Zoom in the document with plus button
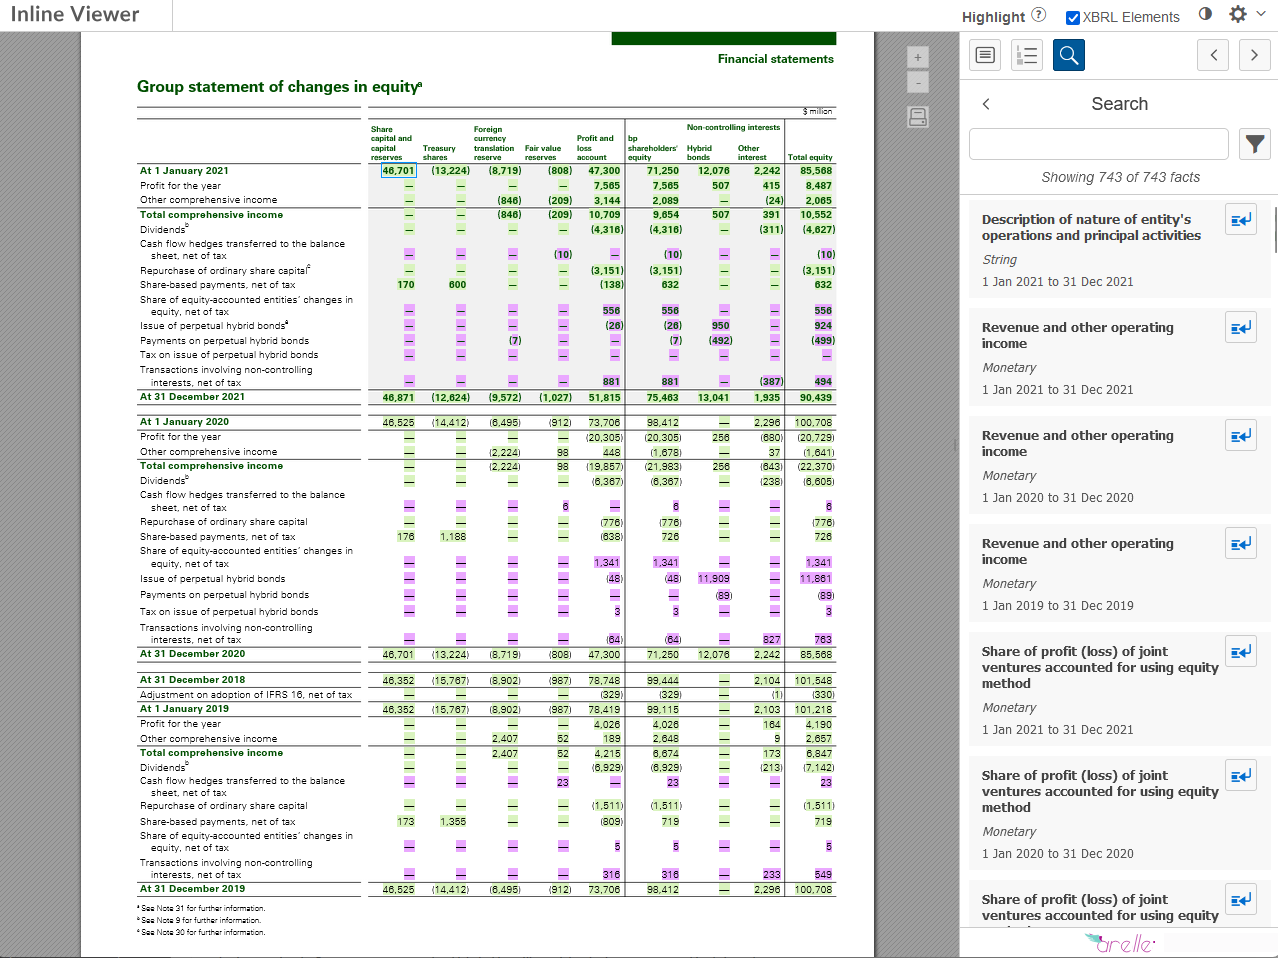Image resolution: width=1278 pixels, height=958 pixels. pyautogui.click(x=918, y=57)
